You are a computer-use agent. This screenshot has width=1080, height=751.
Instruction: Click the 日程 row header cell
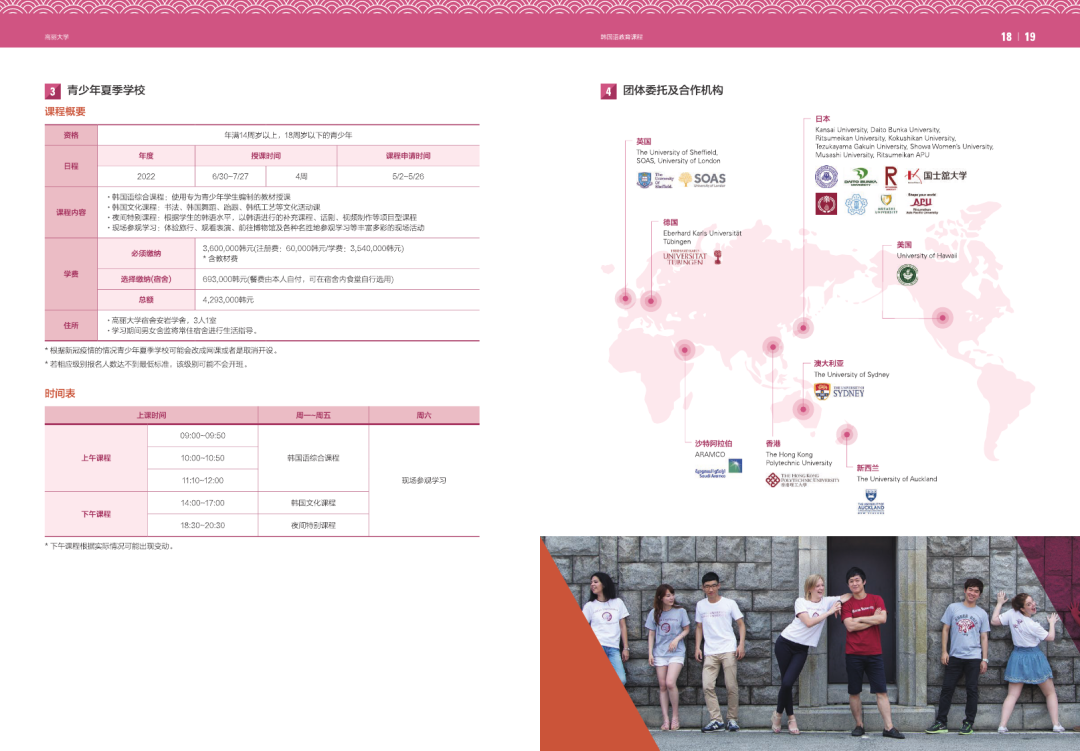pos(71,166)
